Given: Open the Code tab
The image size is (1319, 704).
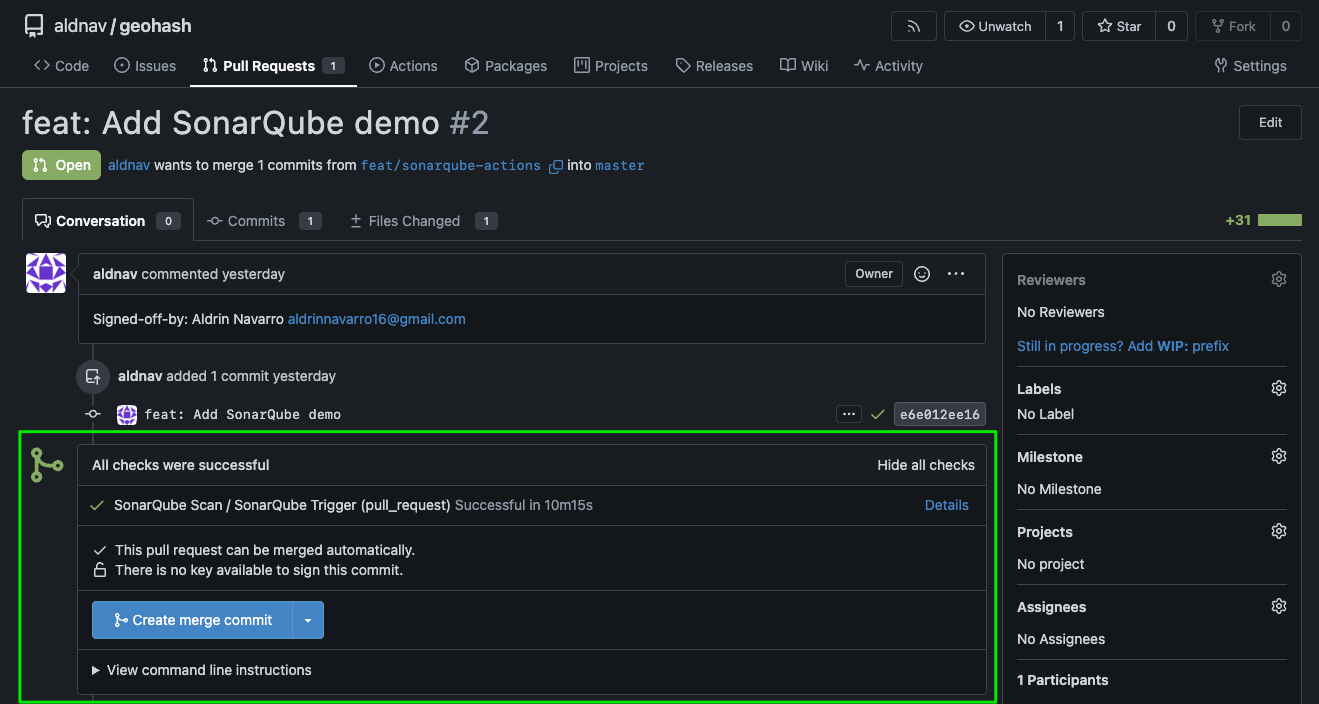Looking at the screenshot, I should coord(61,66).
